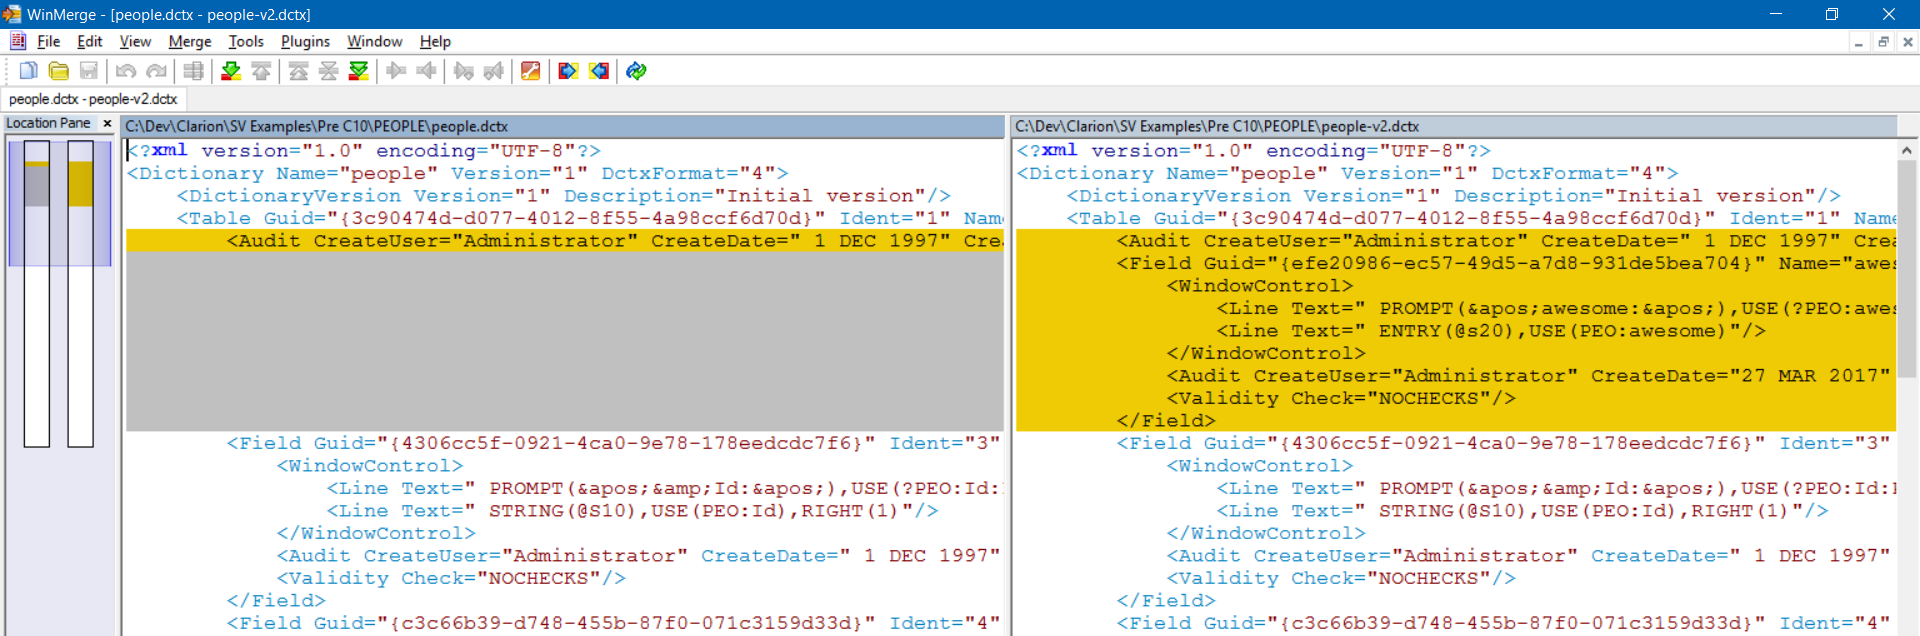Click the left pane people.dctx path header
The height and width of the screenshot is (636, 1920).
click(563, 126)
